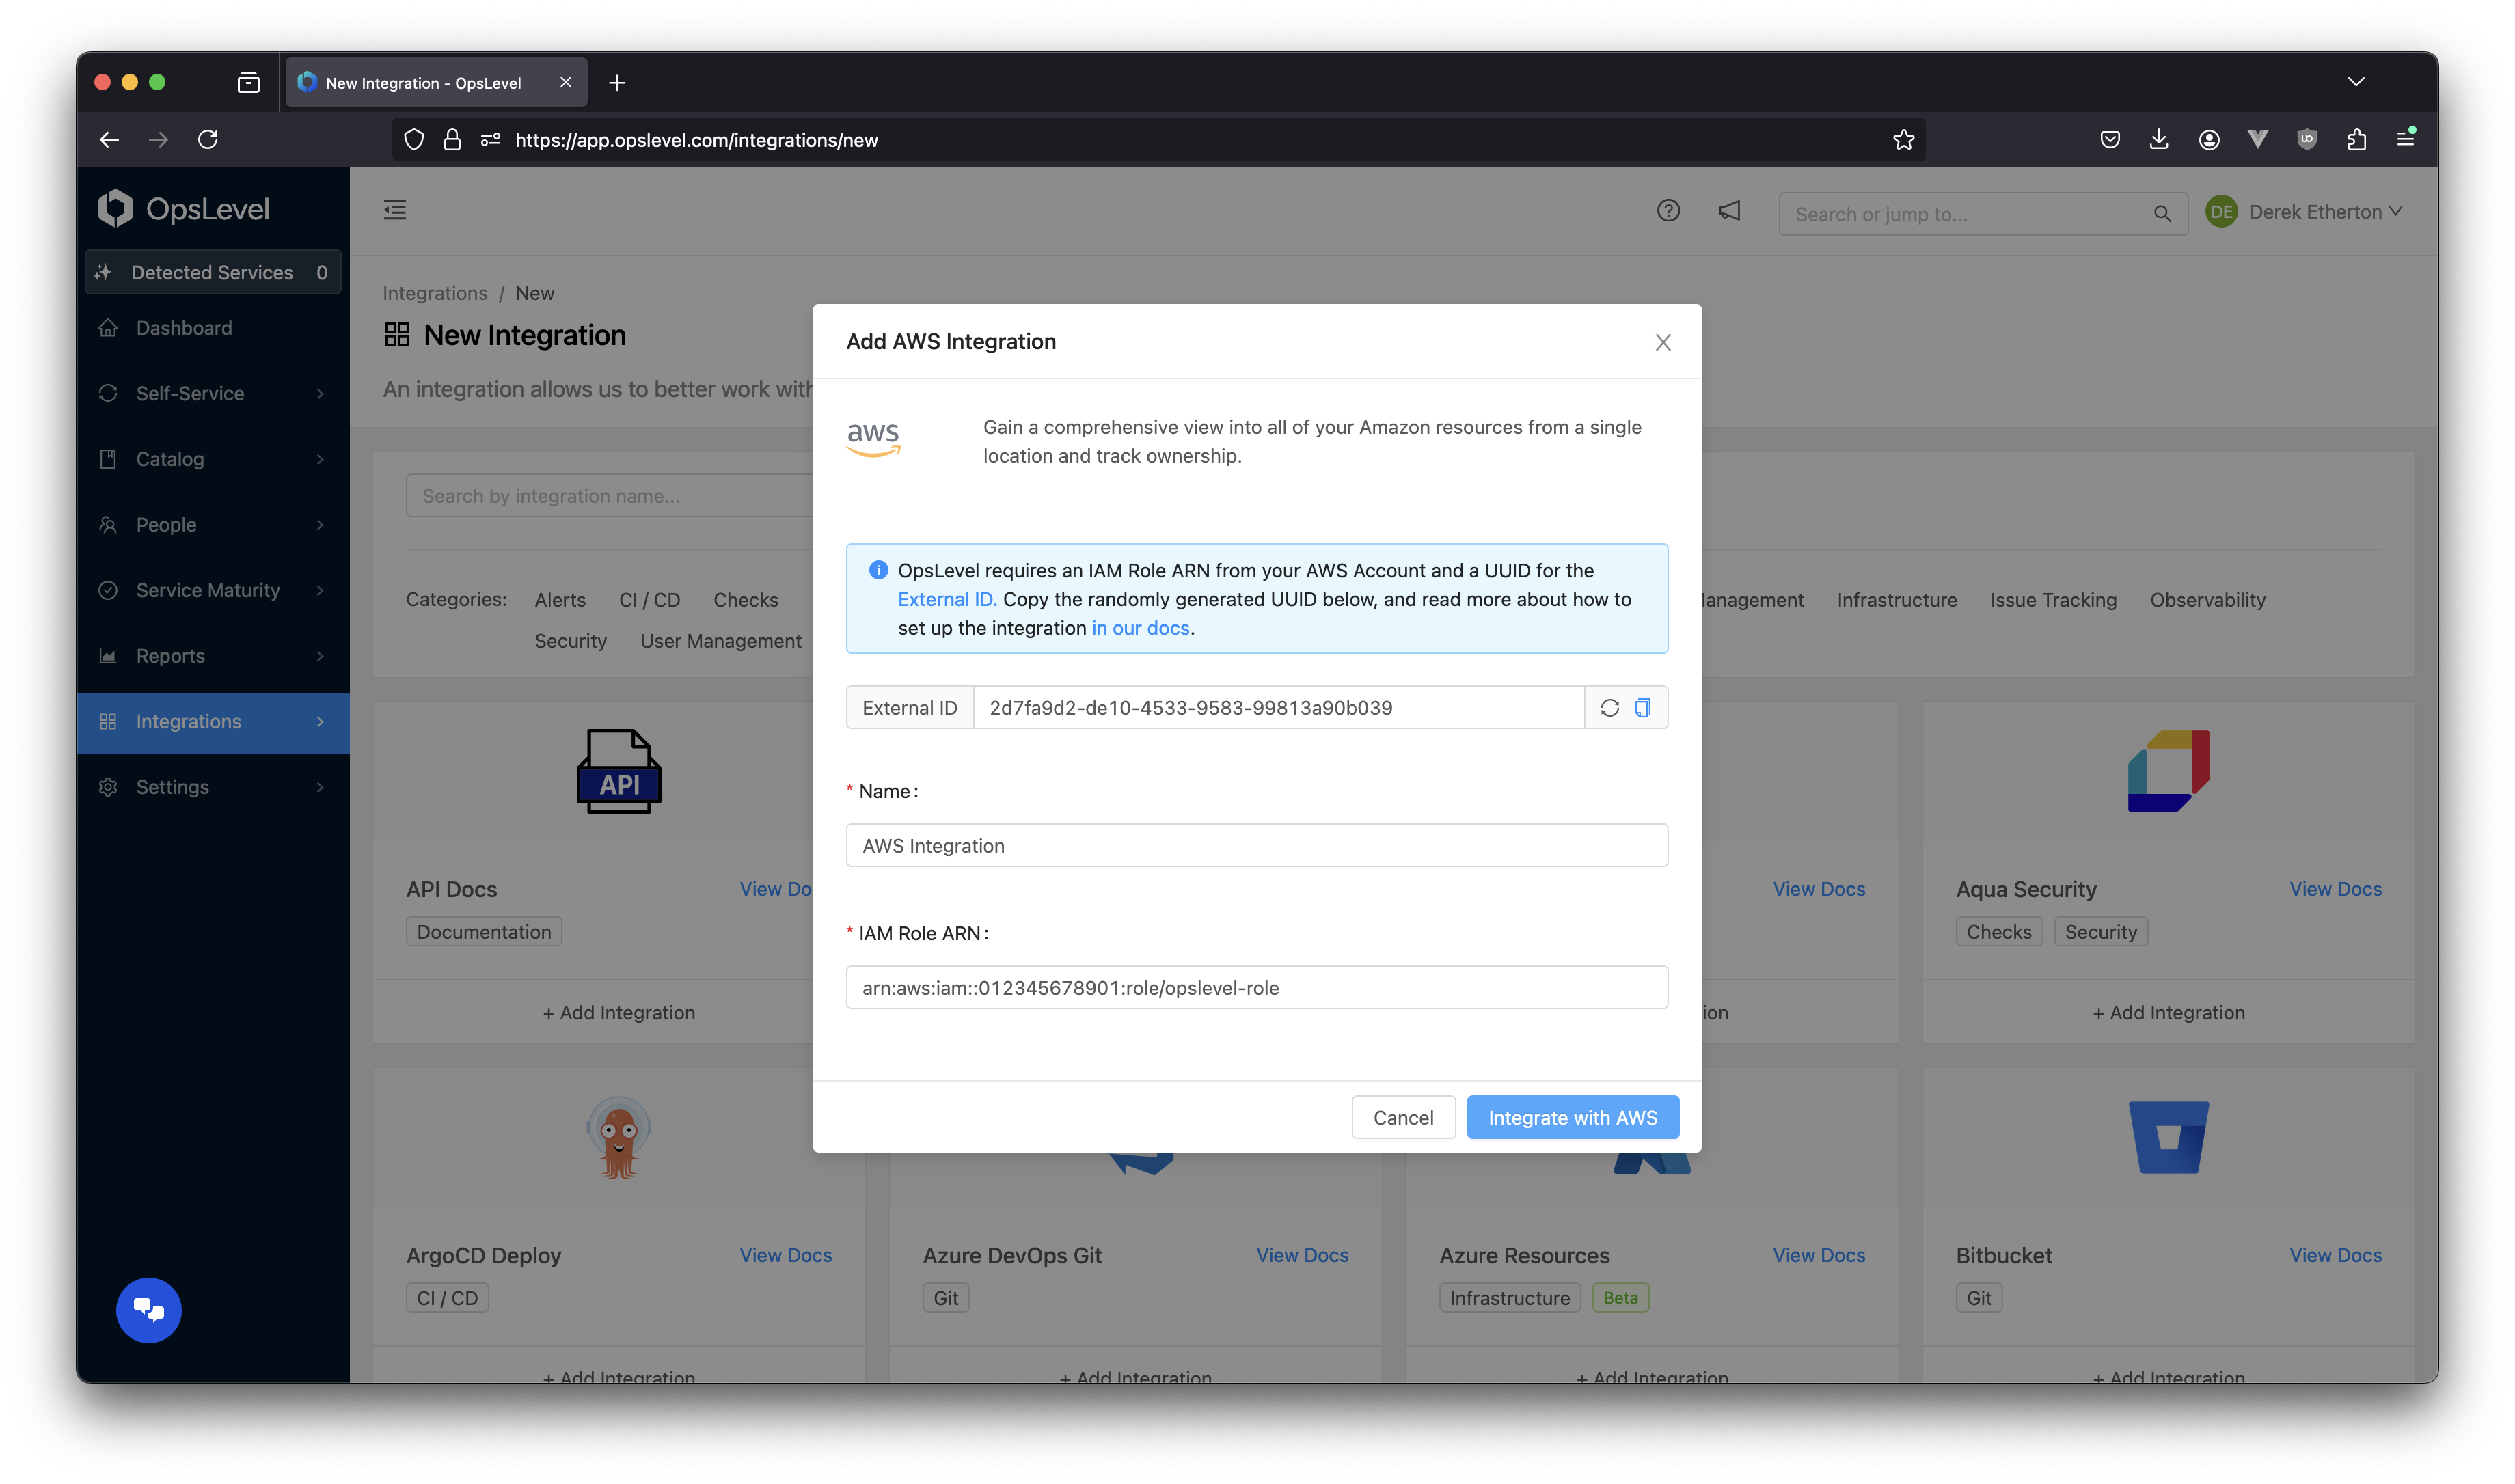2515x1484 pixels.
Task: Click the regenerate UUID refresh icon
Action: coord(1609,706)
